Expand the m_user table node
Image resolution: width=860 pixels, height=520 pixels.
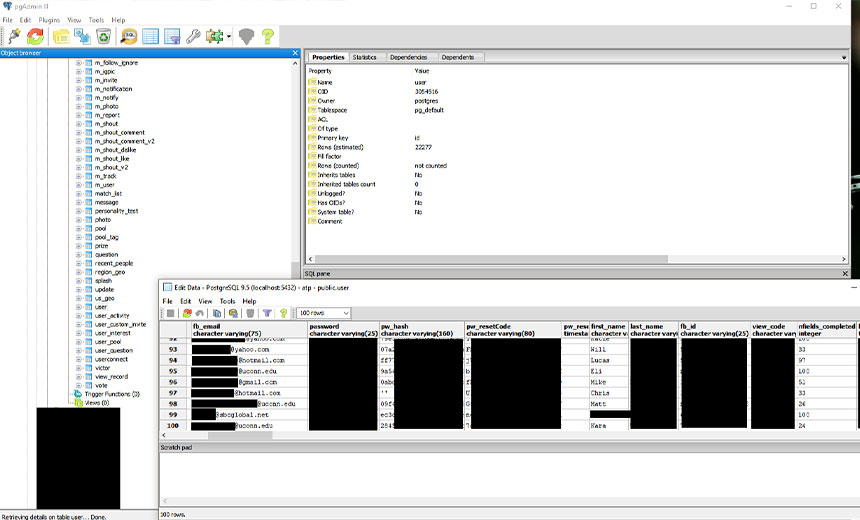[78, 185]
